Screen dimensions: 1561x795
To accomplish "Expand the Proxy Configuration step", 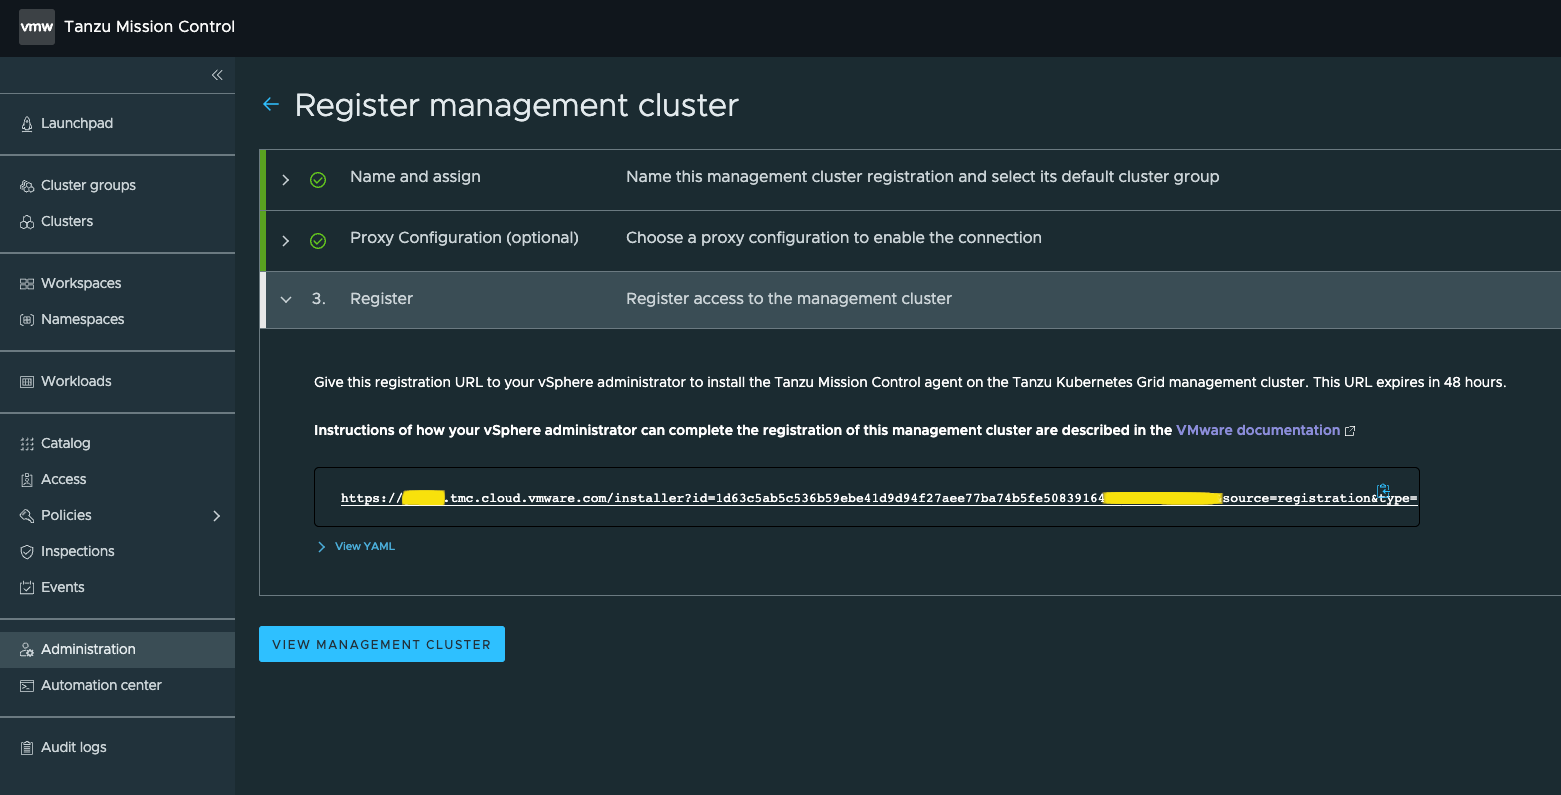I will pyautogui.click(x=285, y=238).
